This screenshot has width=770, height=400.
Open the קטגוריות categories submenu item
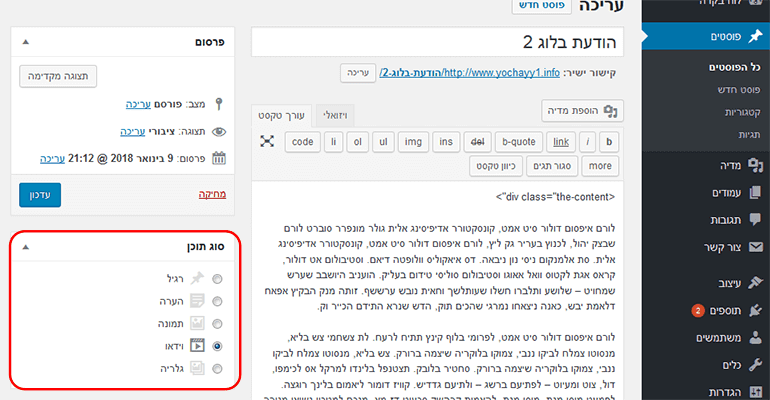[742, 112]
